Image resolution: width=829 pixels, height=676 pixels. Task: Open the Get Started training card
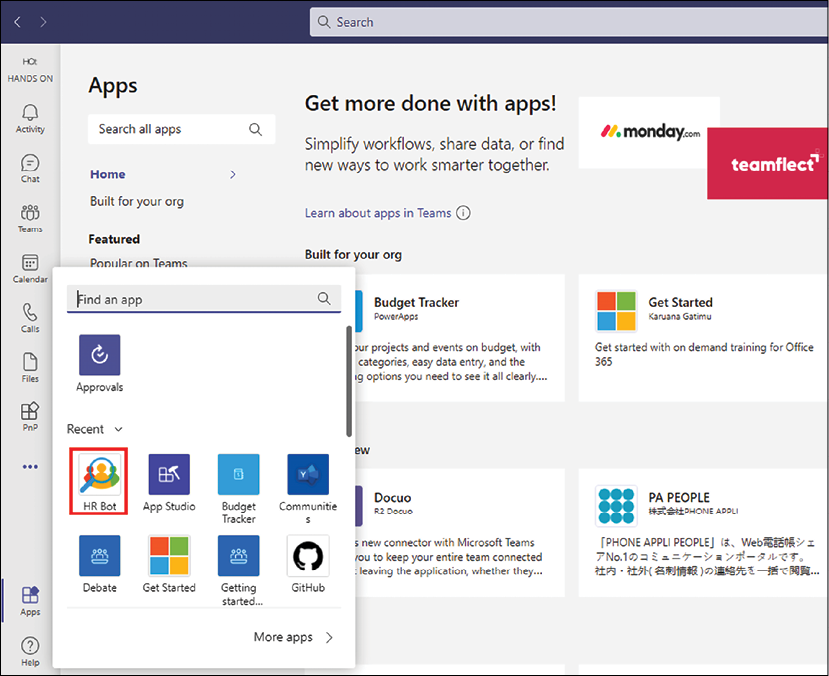point(703,338)
